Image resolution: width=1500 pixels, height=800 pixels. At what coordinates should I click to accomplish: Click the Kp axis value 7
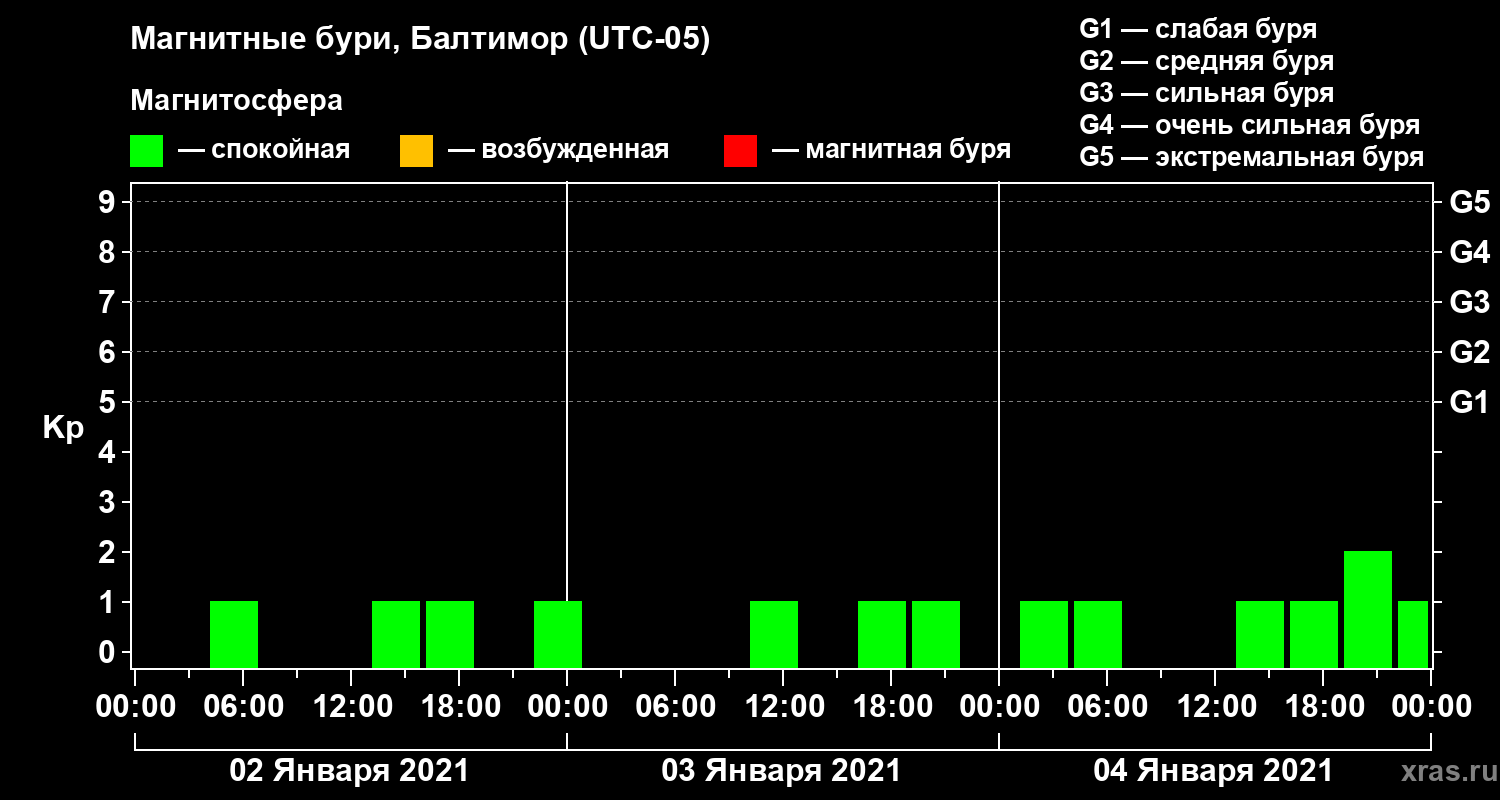109,302
